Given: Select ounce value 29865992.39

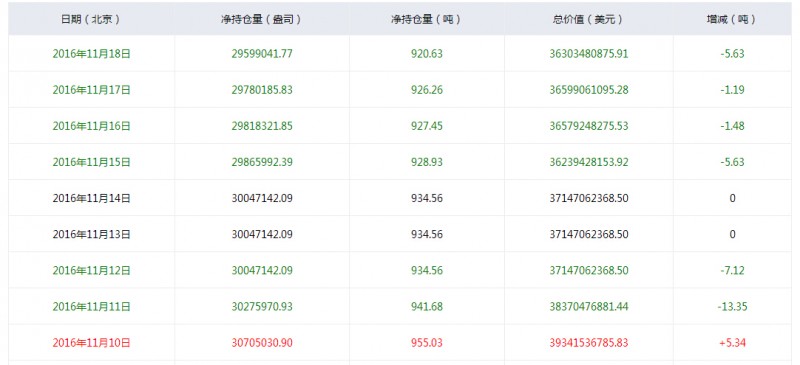Looking at the screenshot, I should click(262, 162).
